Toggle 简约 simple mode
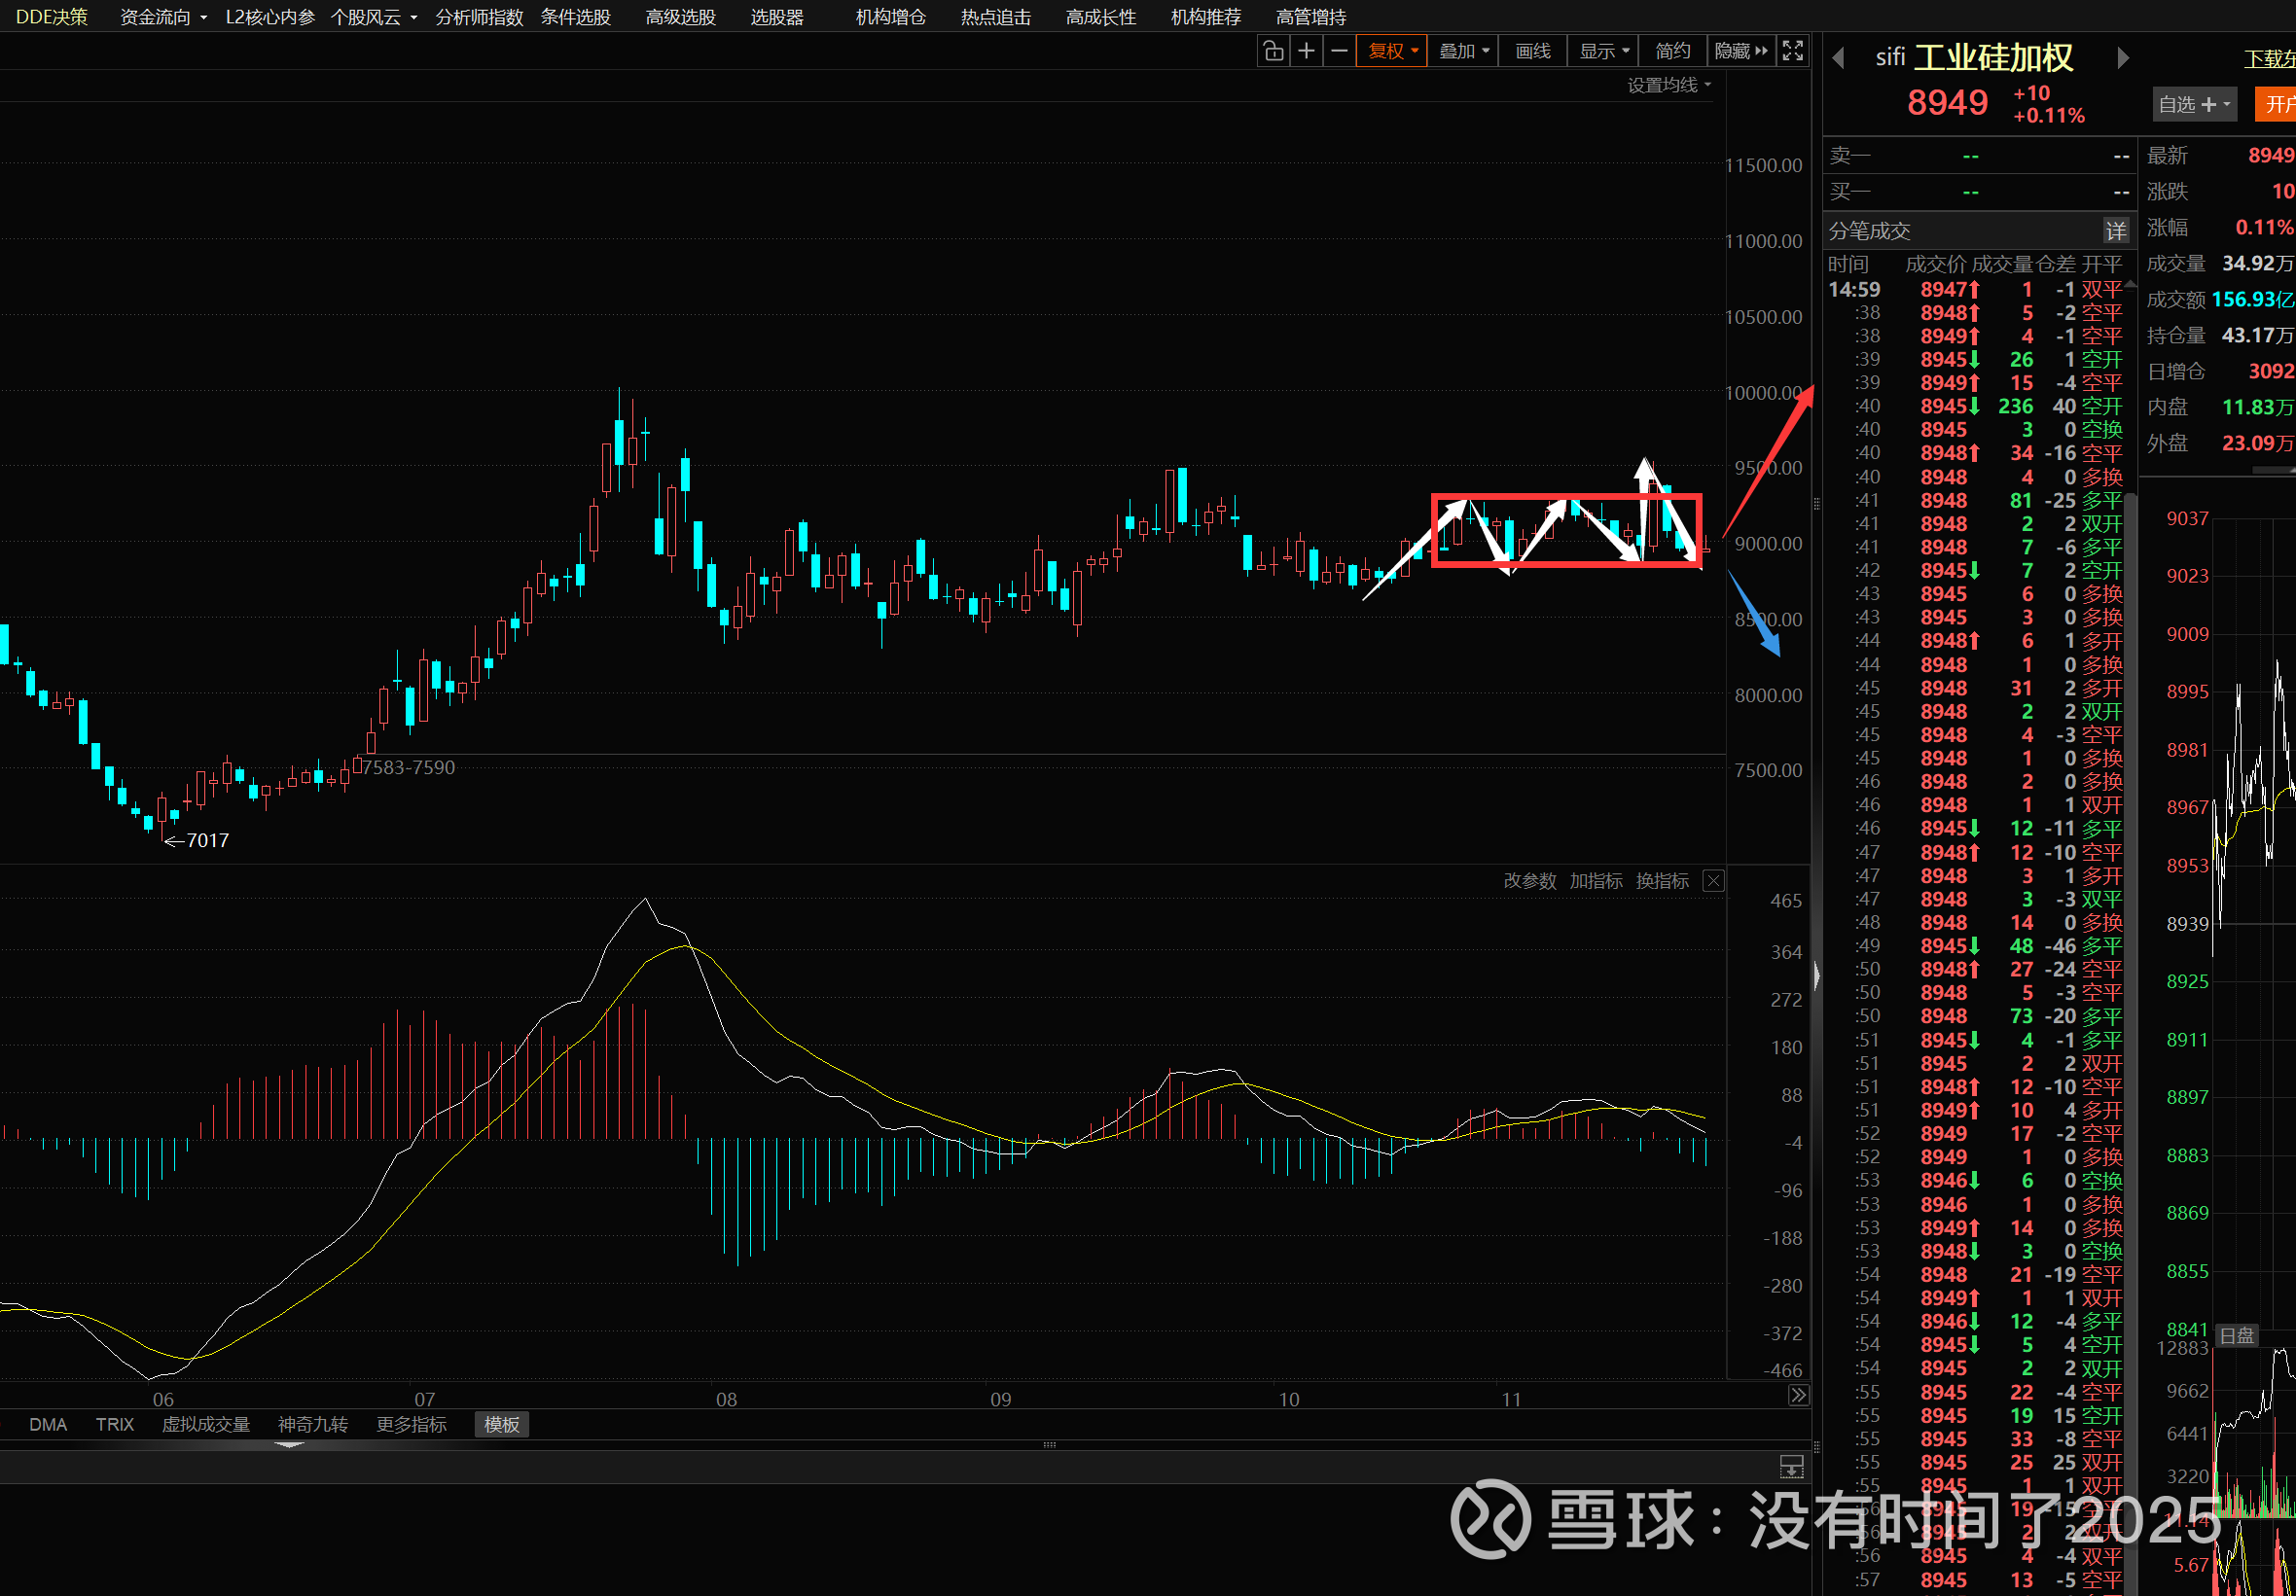 click(1672, 51)
